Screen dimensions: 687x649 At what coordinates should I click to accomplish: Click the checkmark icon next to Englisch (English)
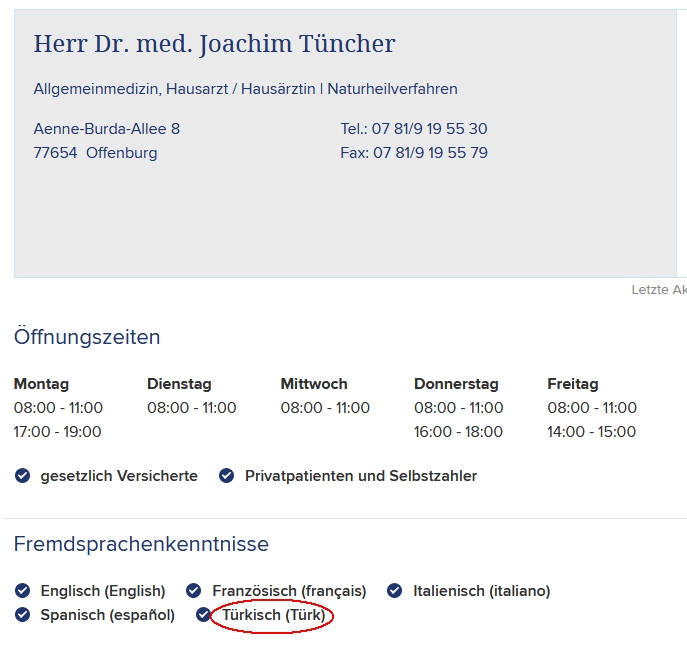click(x=22, y=591)
